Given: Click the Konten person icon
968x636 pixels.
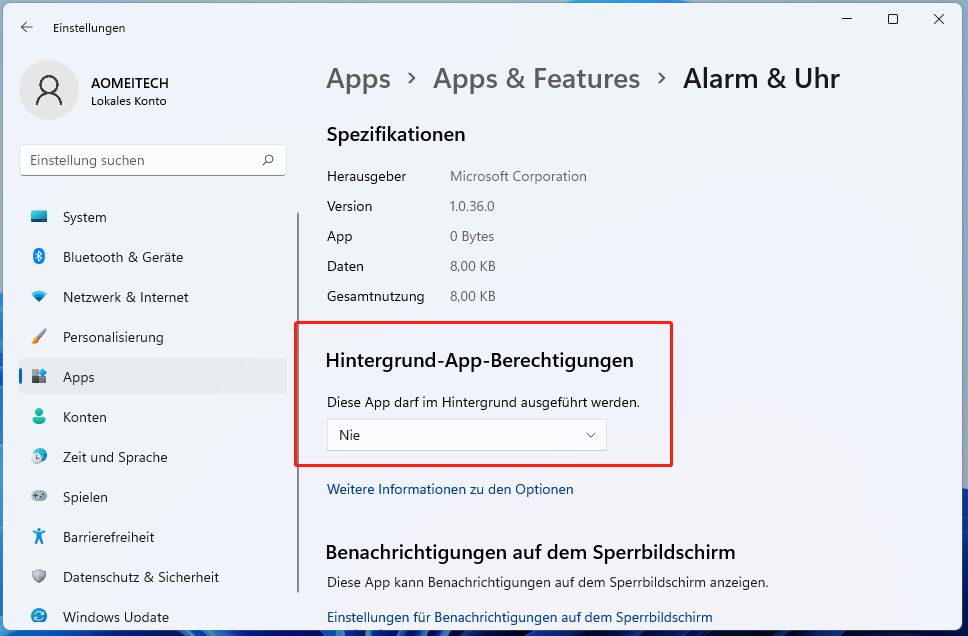Looking at the screenshot, I should pos(39,417).
